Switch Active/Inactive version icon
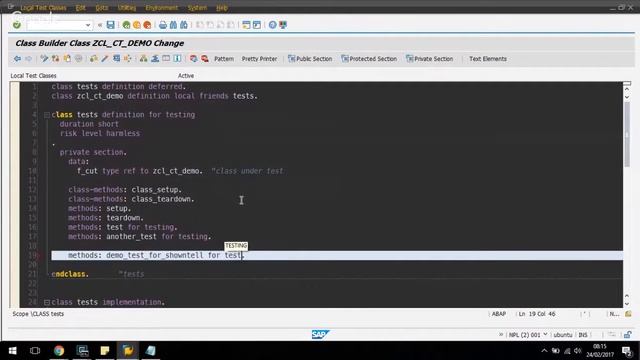The image size is (640, 360). point(56,59)
